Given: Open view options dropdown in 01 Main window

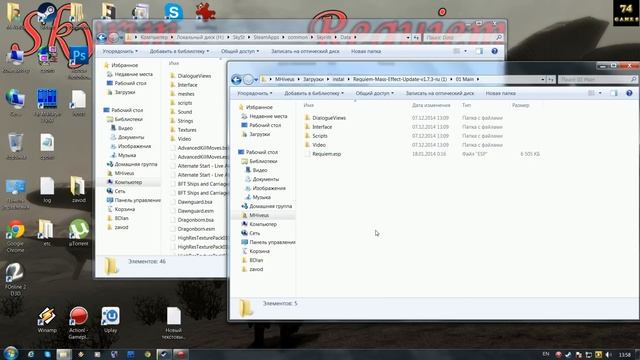Looking at the screenshot, I should (x=600, y=93).
